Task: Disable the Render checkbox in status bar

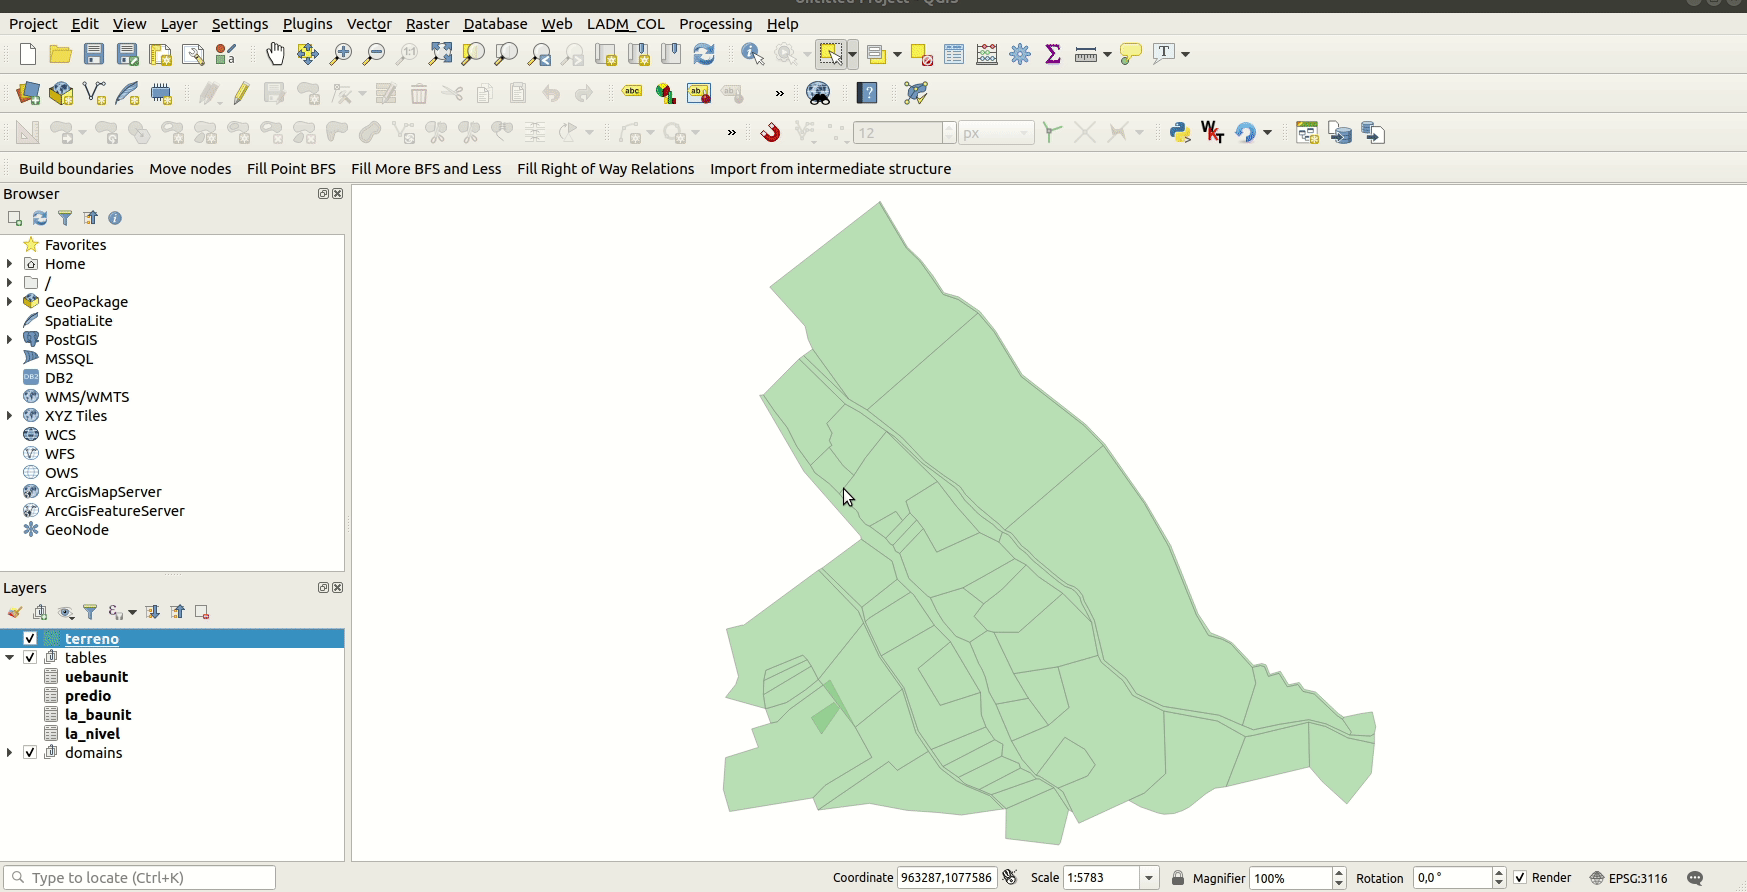Action: coord(1520,878)
